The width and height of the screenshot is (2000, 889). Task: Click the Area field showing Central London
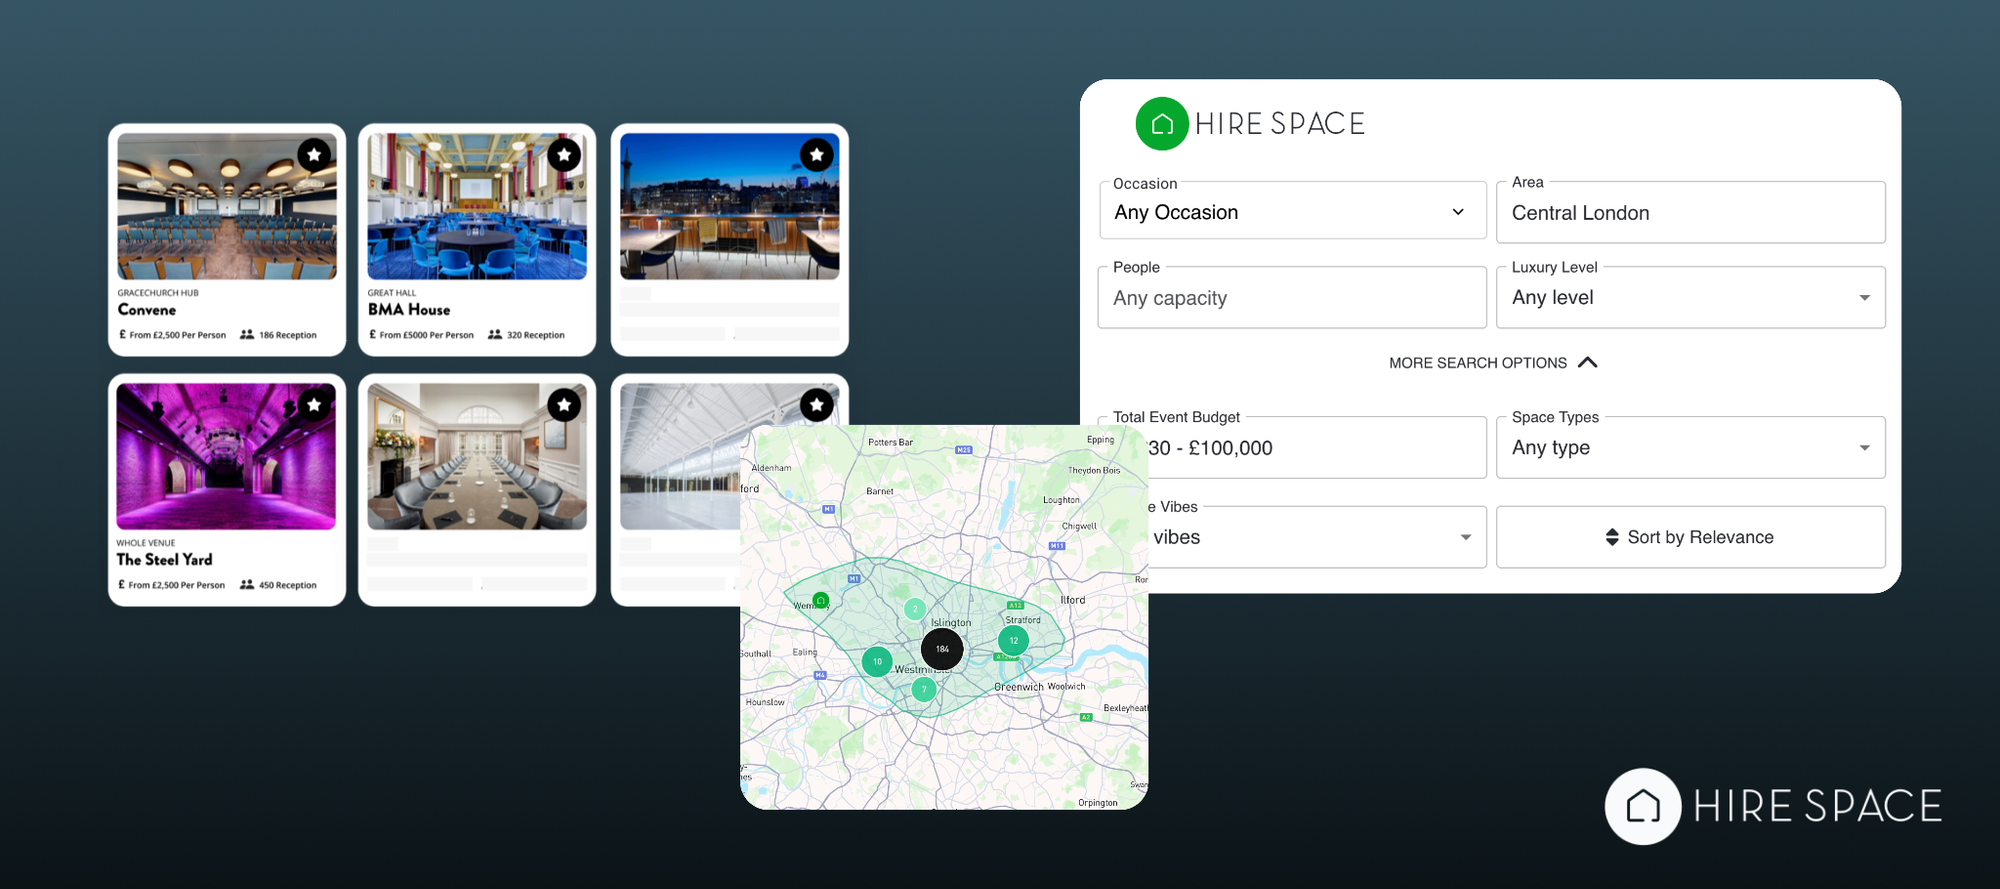(x=1690, y=213)
